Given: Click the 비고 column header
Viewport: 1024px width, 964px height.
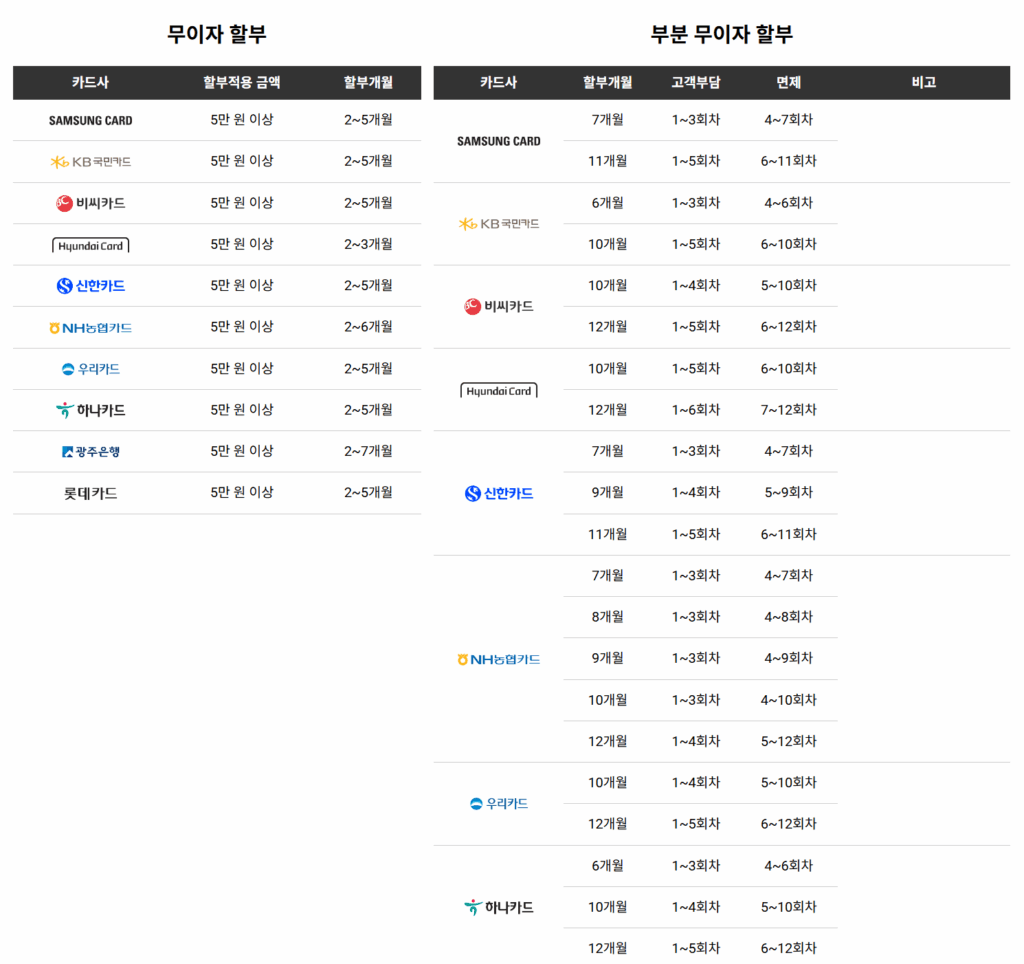Looking at the screenshot, I should point(923,82).
